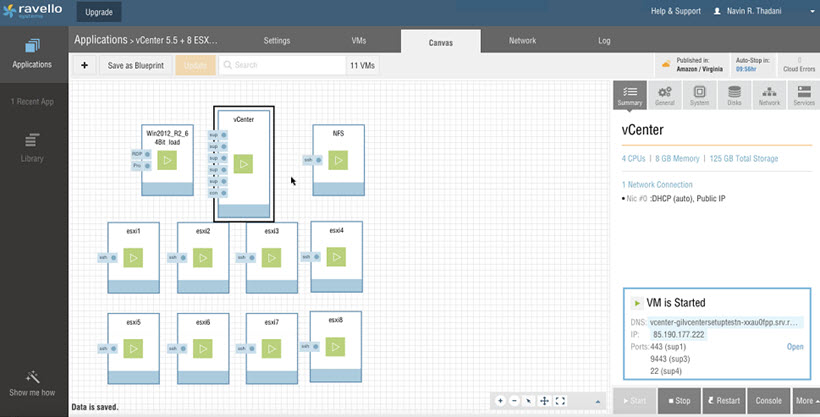Screen dimensions: 820x417
Task: Click the Ravello Systems logo
Action: [x=32, y=10]
